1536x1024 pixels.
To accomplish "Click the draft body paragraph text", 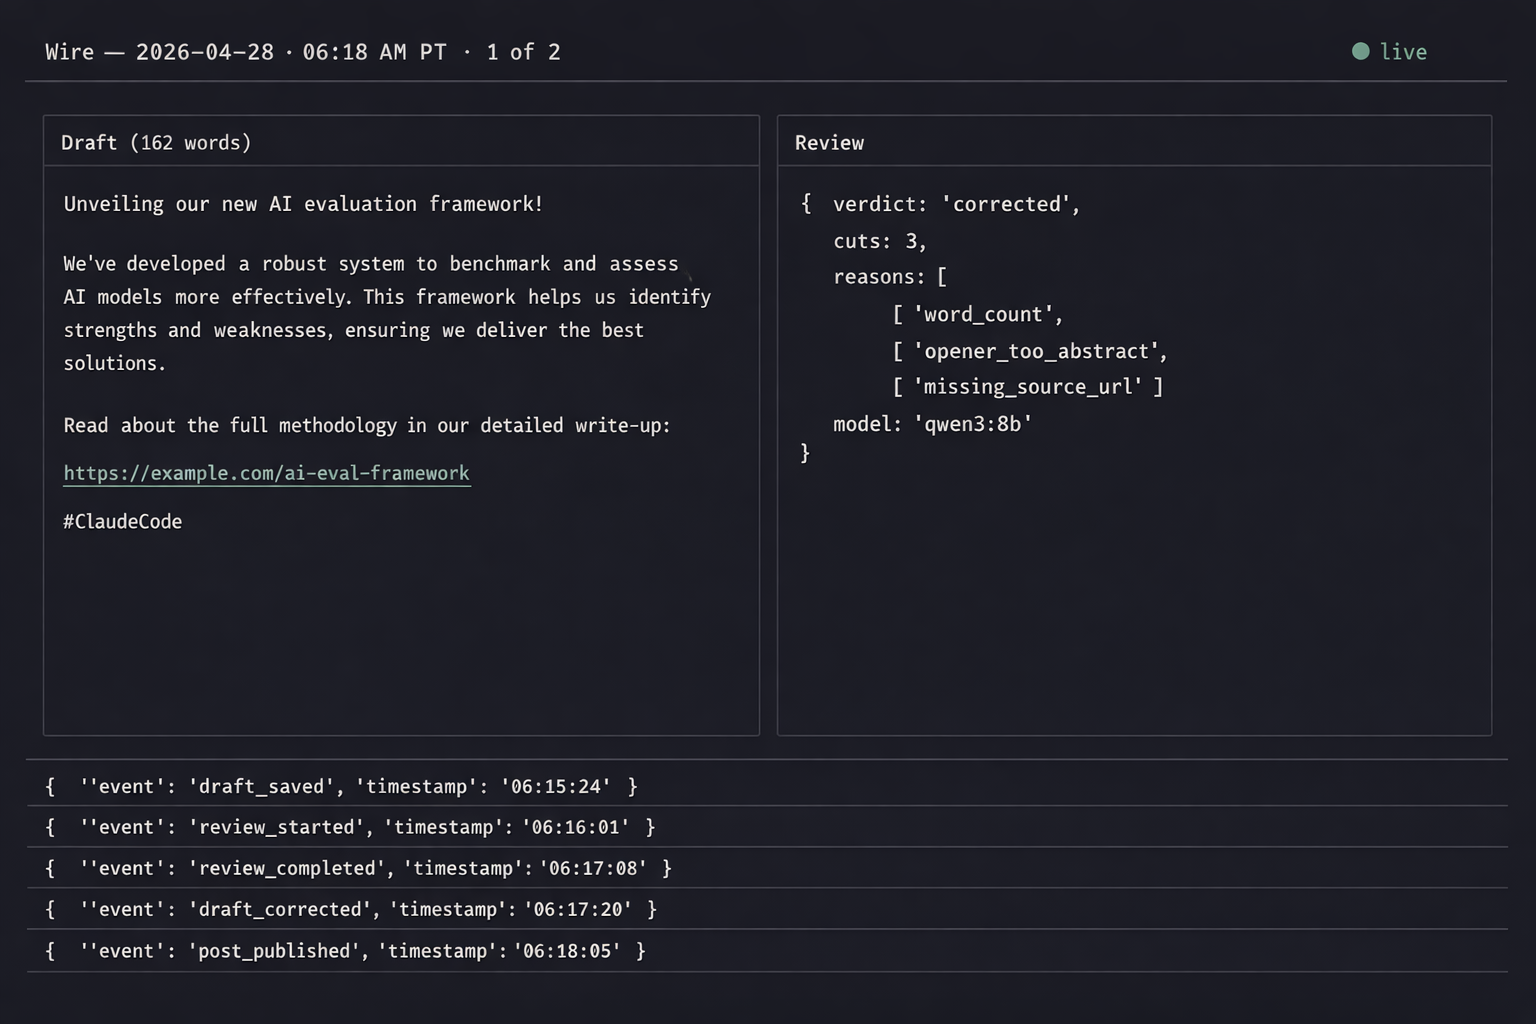I will click(x=386, y=313).
